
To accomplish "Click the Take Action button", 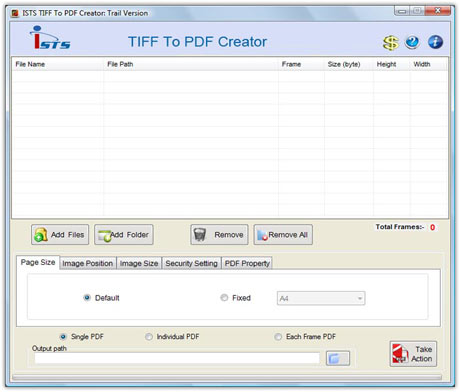I will (x=413, y=354).
